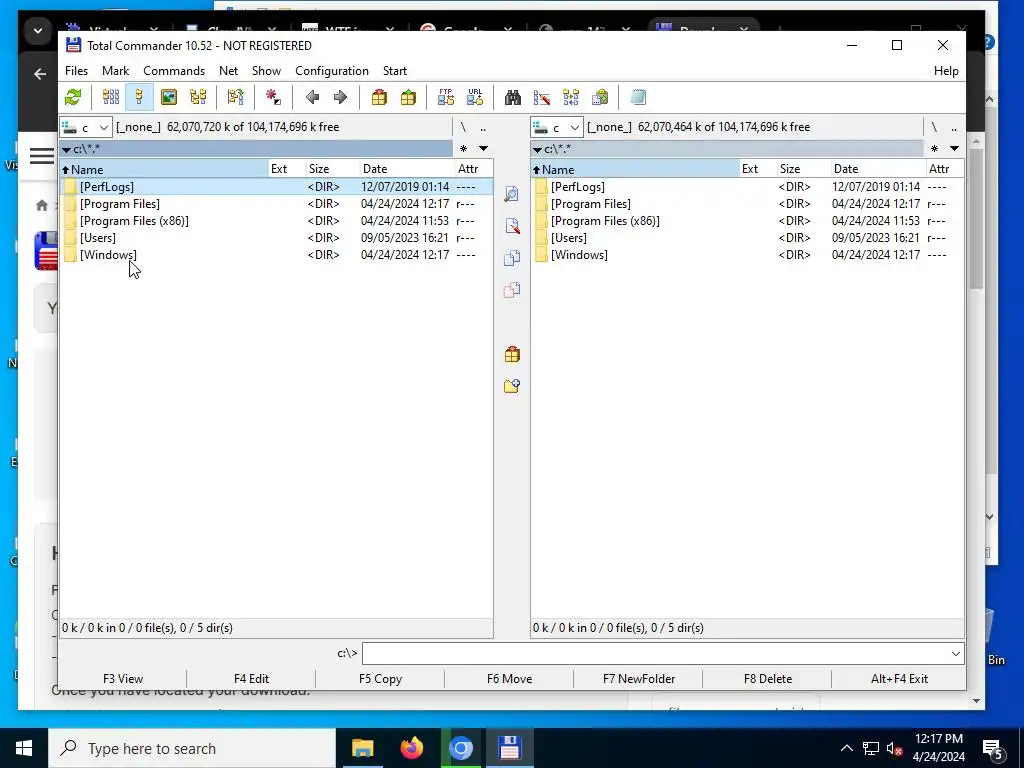Expand the command line history dropdown
This screenshot has height=768, width=1024.
pos(955,654)
